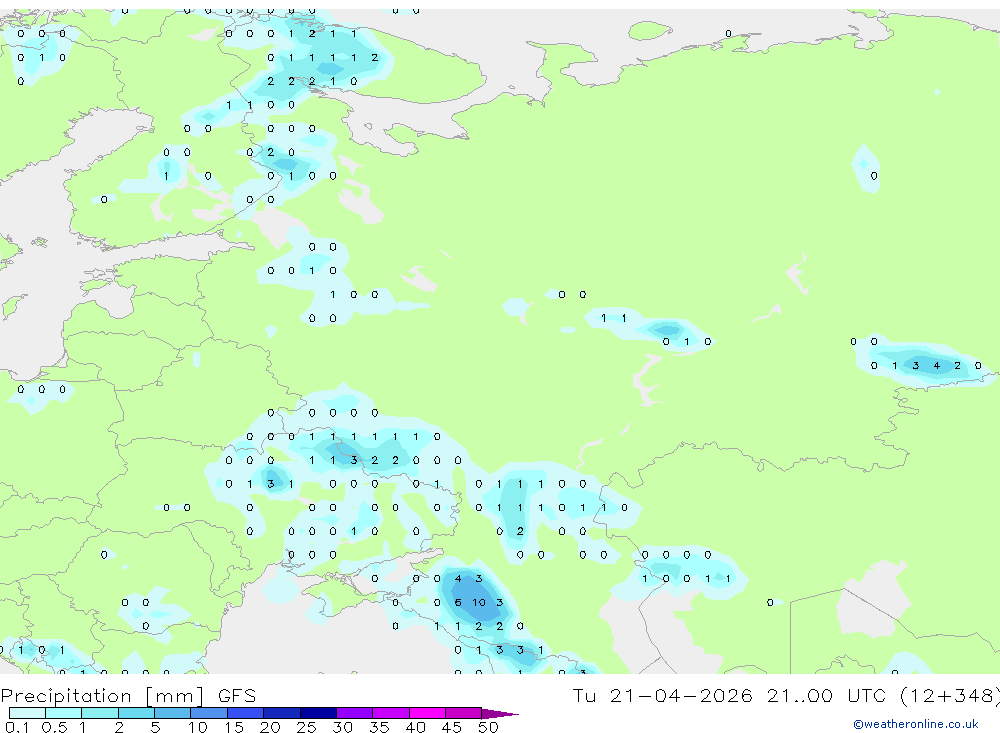This screenshot has width=1000, height=733.
Task: Click the '25' legend scale label
Action: coord(307,727)
